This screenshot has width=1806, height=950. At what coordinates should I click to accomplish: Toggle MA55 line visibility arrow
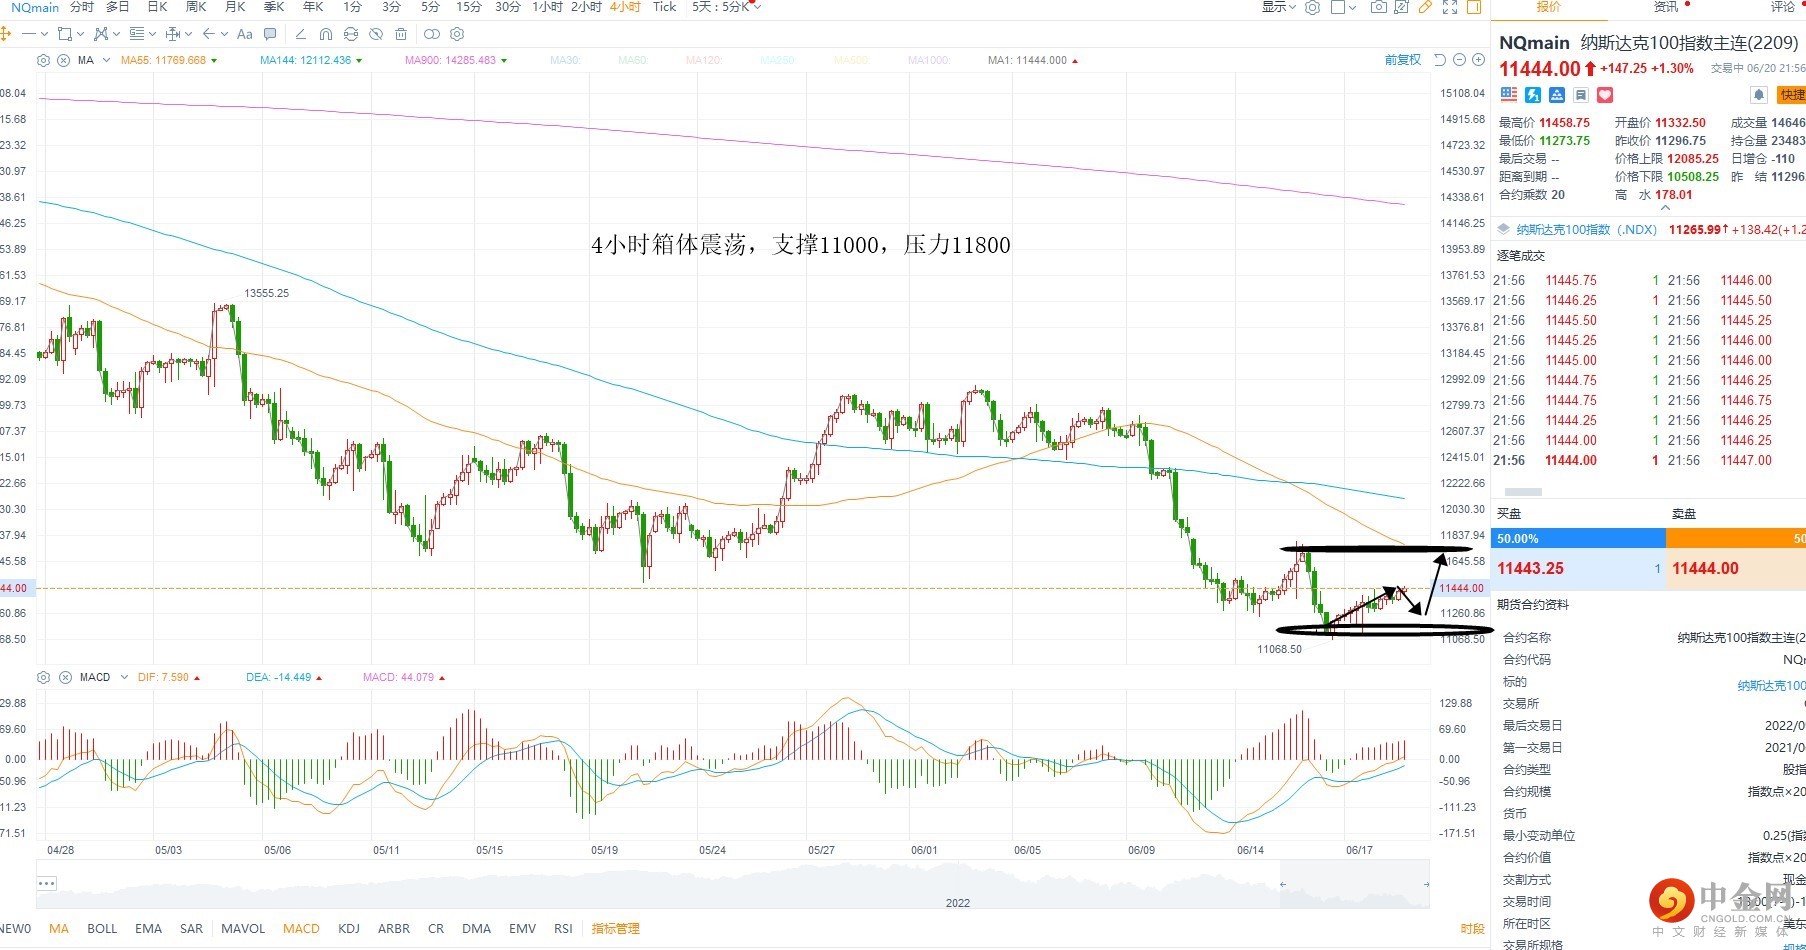(x=214, y=61)
